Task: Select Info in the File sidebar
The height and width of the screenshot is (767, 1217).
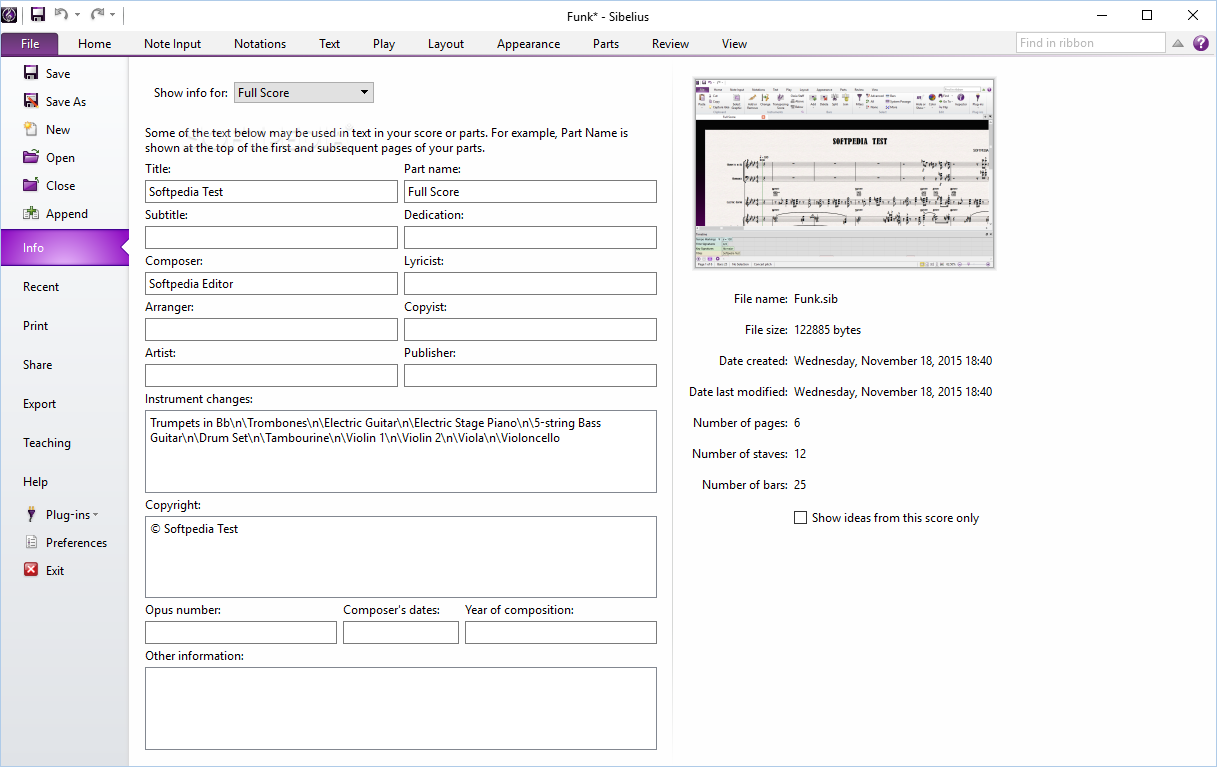Action: [65, 248]
